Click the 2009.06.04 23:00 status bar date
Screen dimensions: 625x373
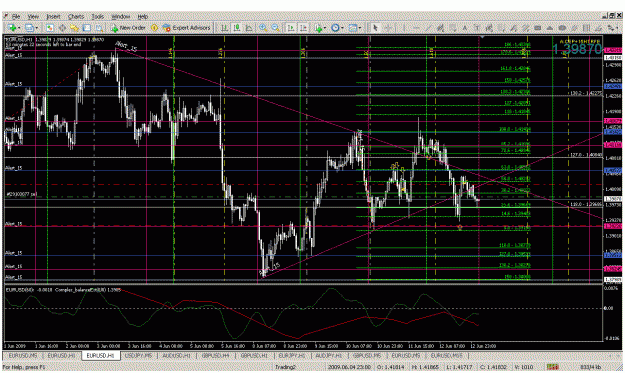(x=350, y=367)
